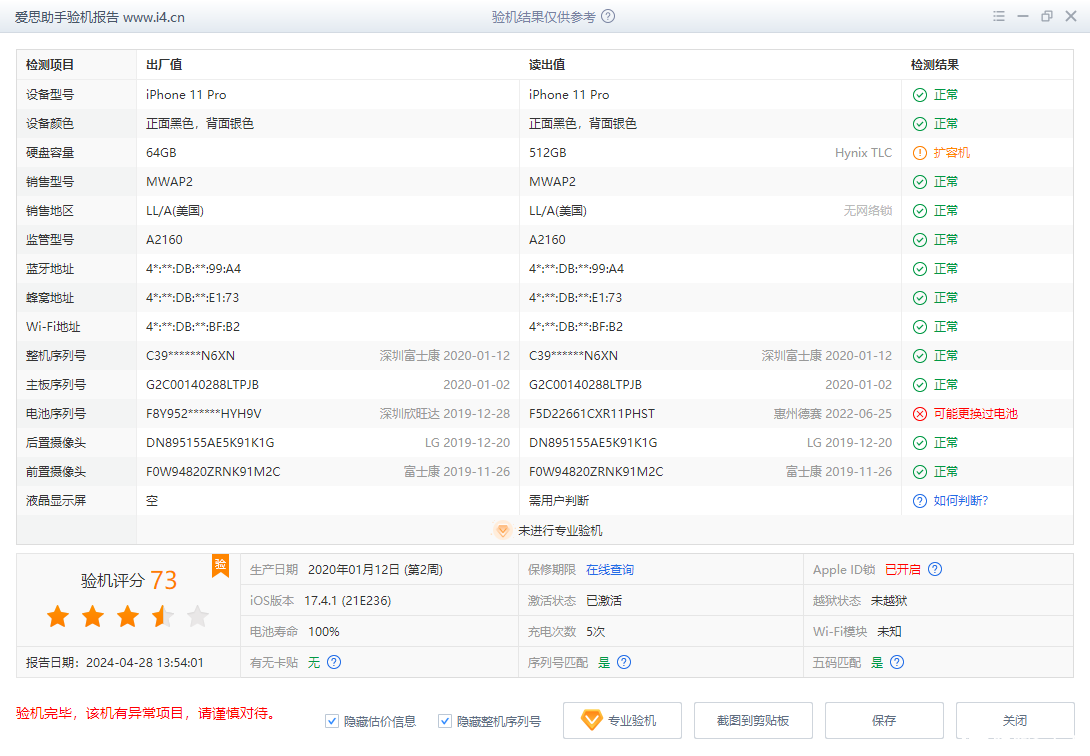The width and height of the screenshot is (1090, 756).
Task: Click green check icon in 前置摄像头 row
Action: [x=920, y=472]
